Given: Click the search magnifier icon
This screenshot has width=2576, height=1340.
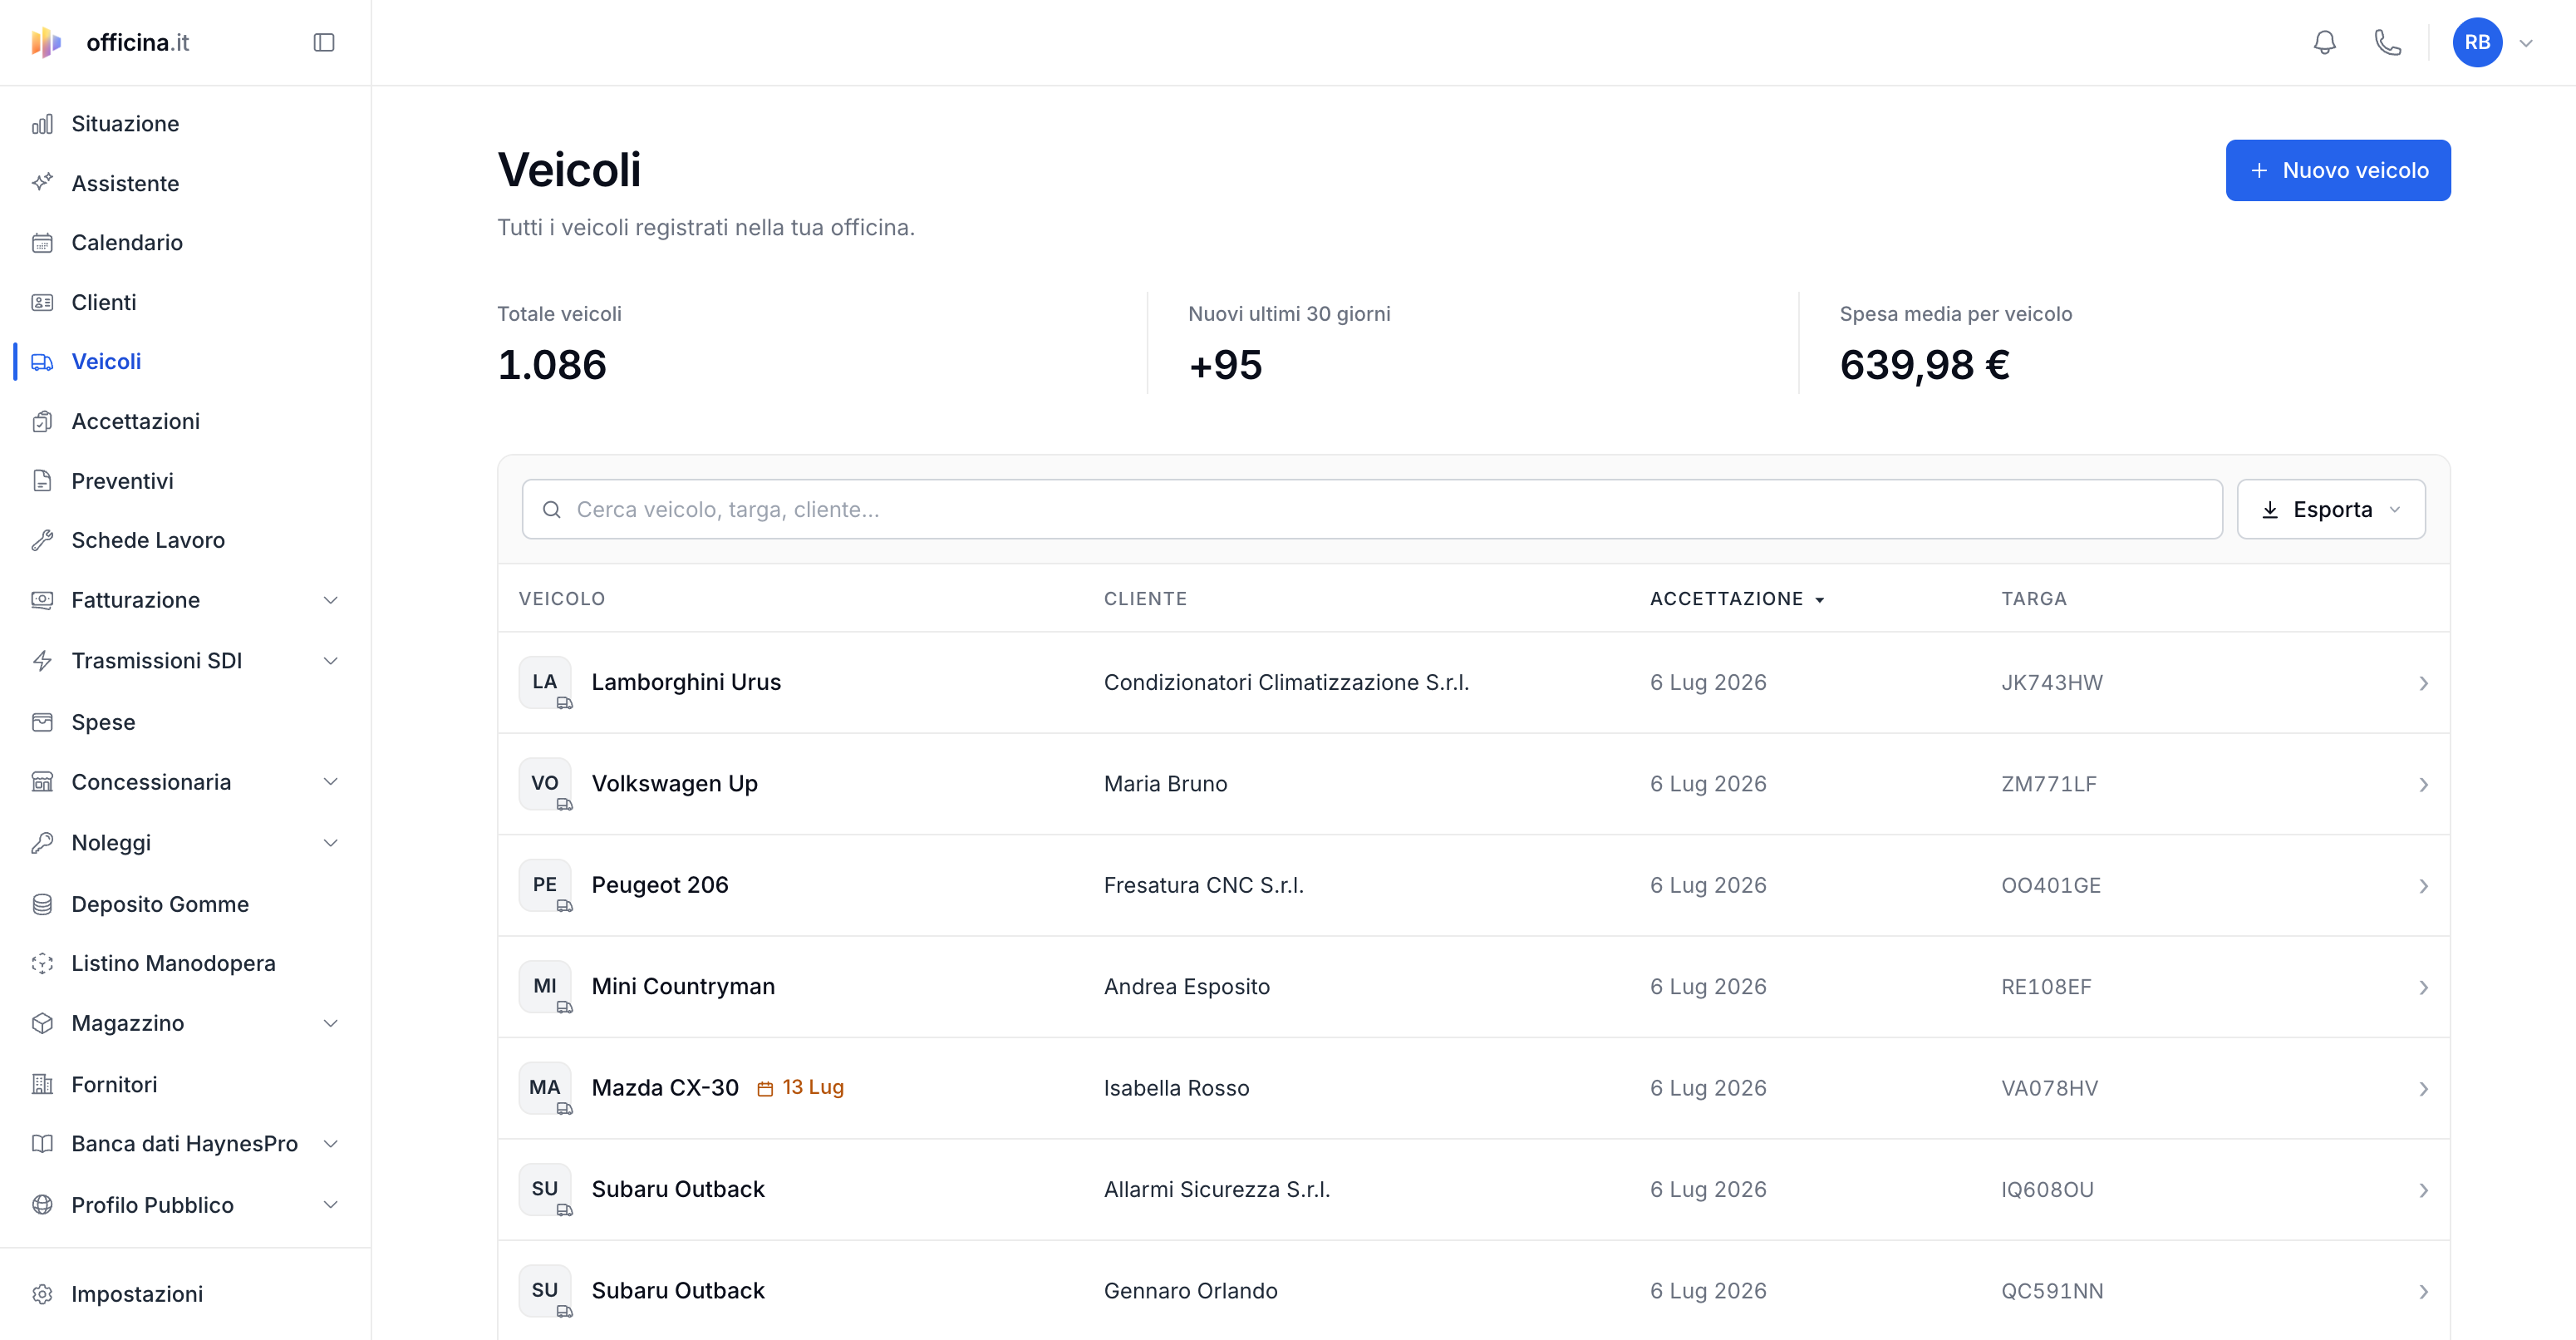Looking at the screenshot, I should click(x=551, y=509).
